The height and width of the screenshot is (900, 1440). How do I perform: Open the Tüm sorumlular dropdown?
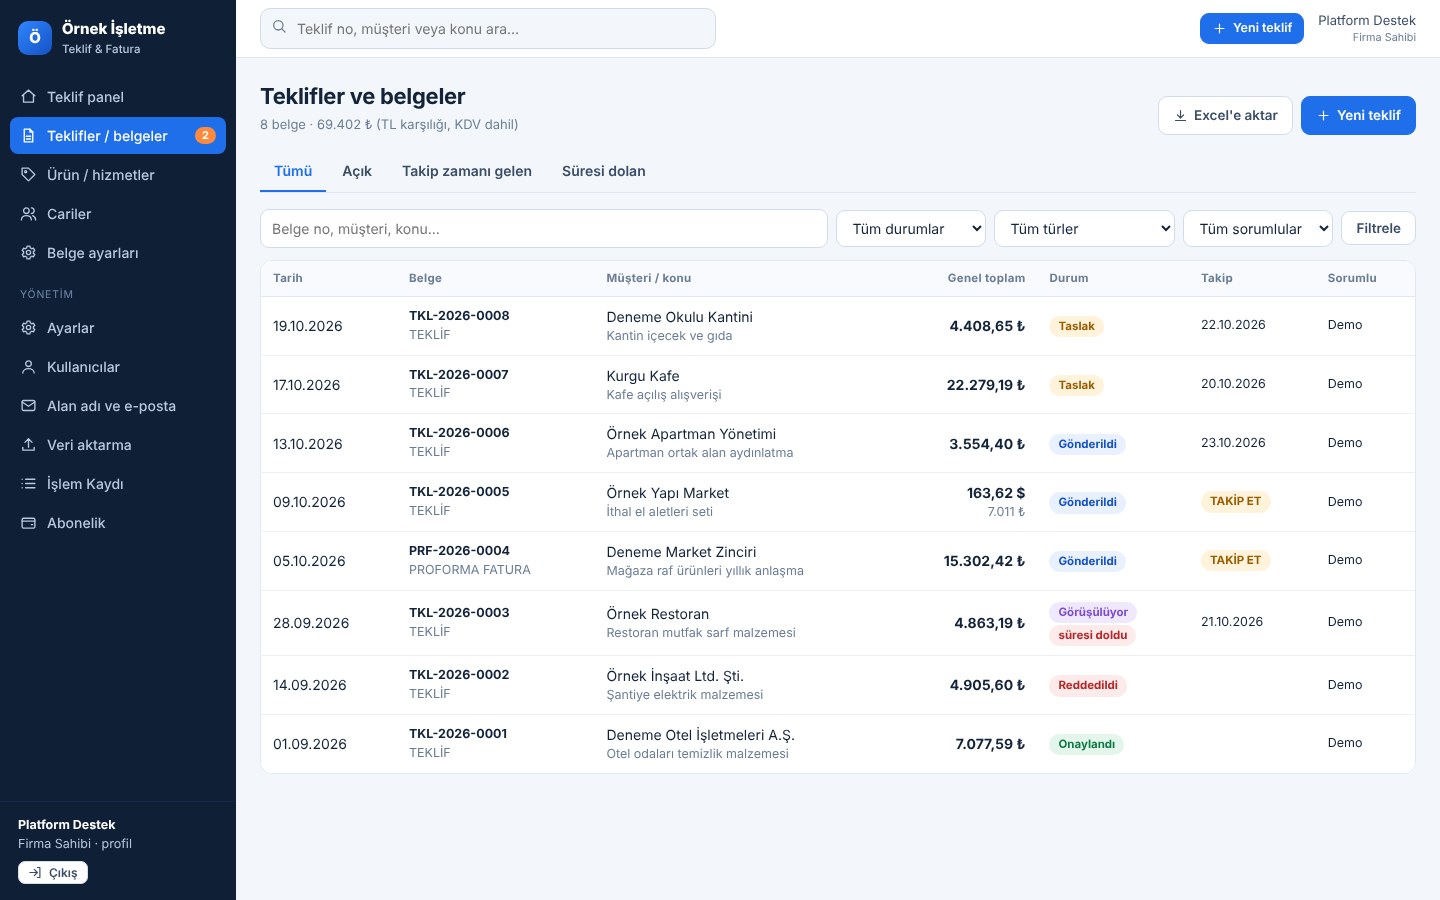[1258, 229]
